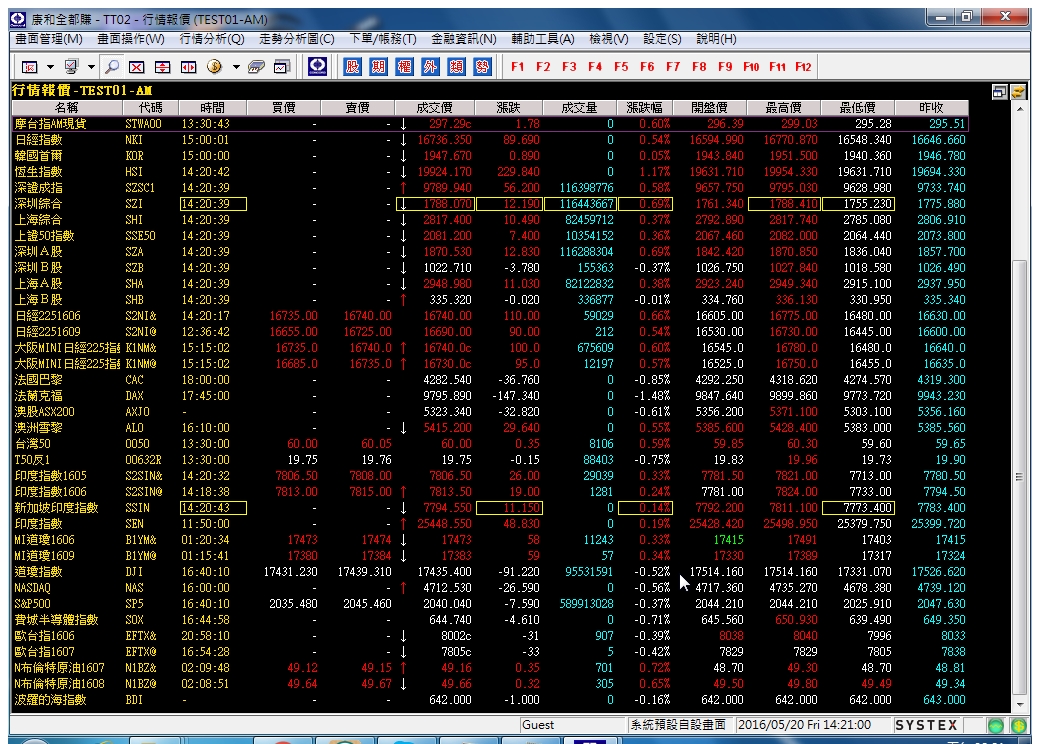Sort by the 昨收 column header
This screenshot has width=1040, height=744.
931,107
